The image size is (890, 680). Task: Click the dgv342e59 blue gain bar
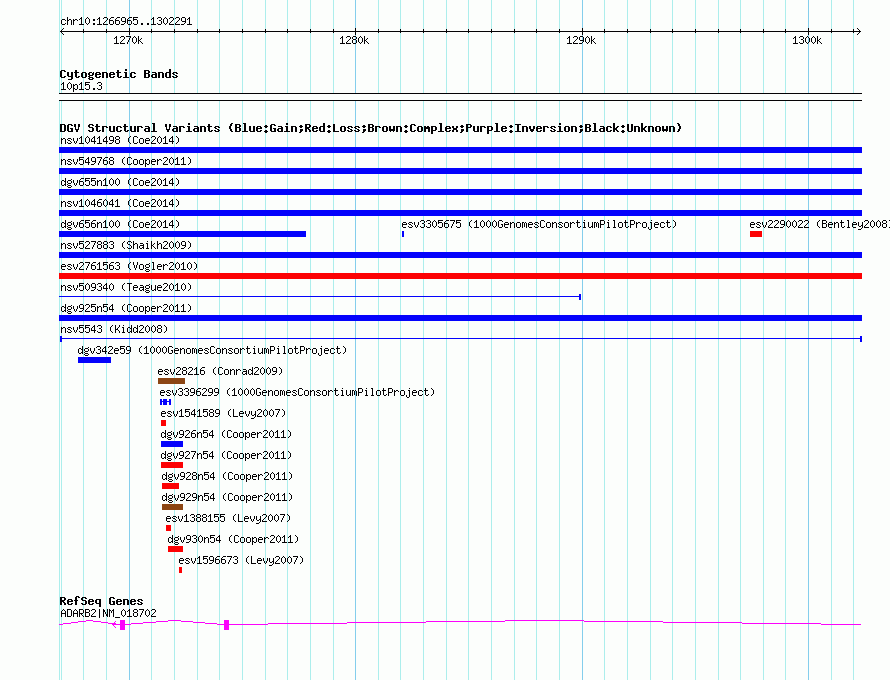click(94, 360)
